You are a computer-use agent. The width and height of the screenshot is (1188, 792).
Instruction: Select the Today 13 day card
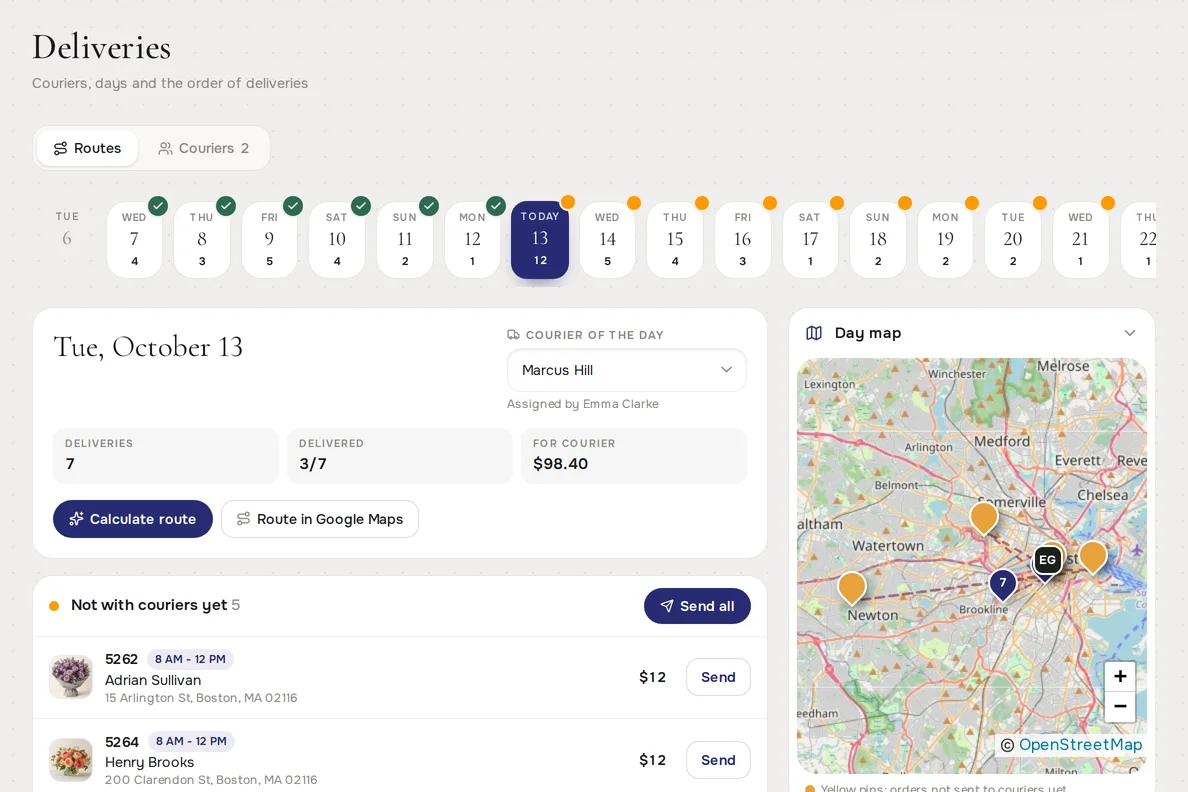(539, 239)
